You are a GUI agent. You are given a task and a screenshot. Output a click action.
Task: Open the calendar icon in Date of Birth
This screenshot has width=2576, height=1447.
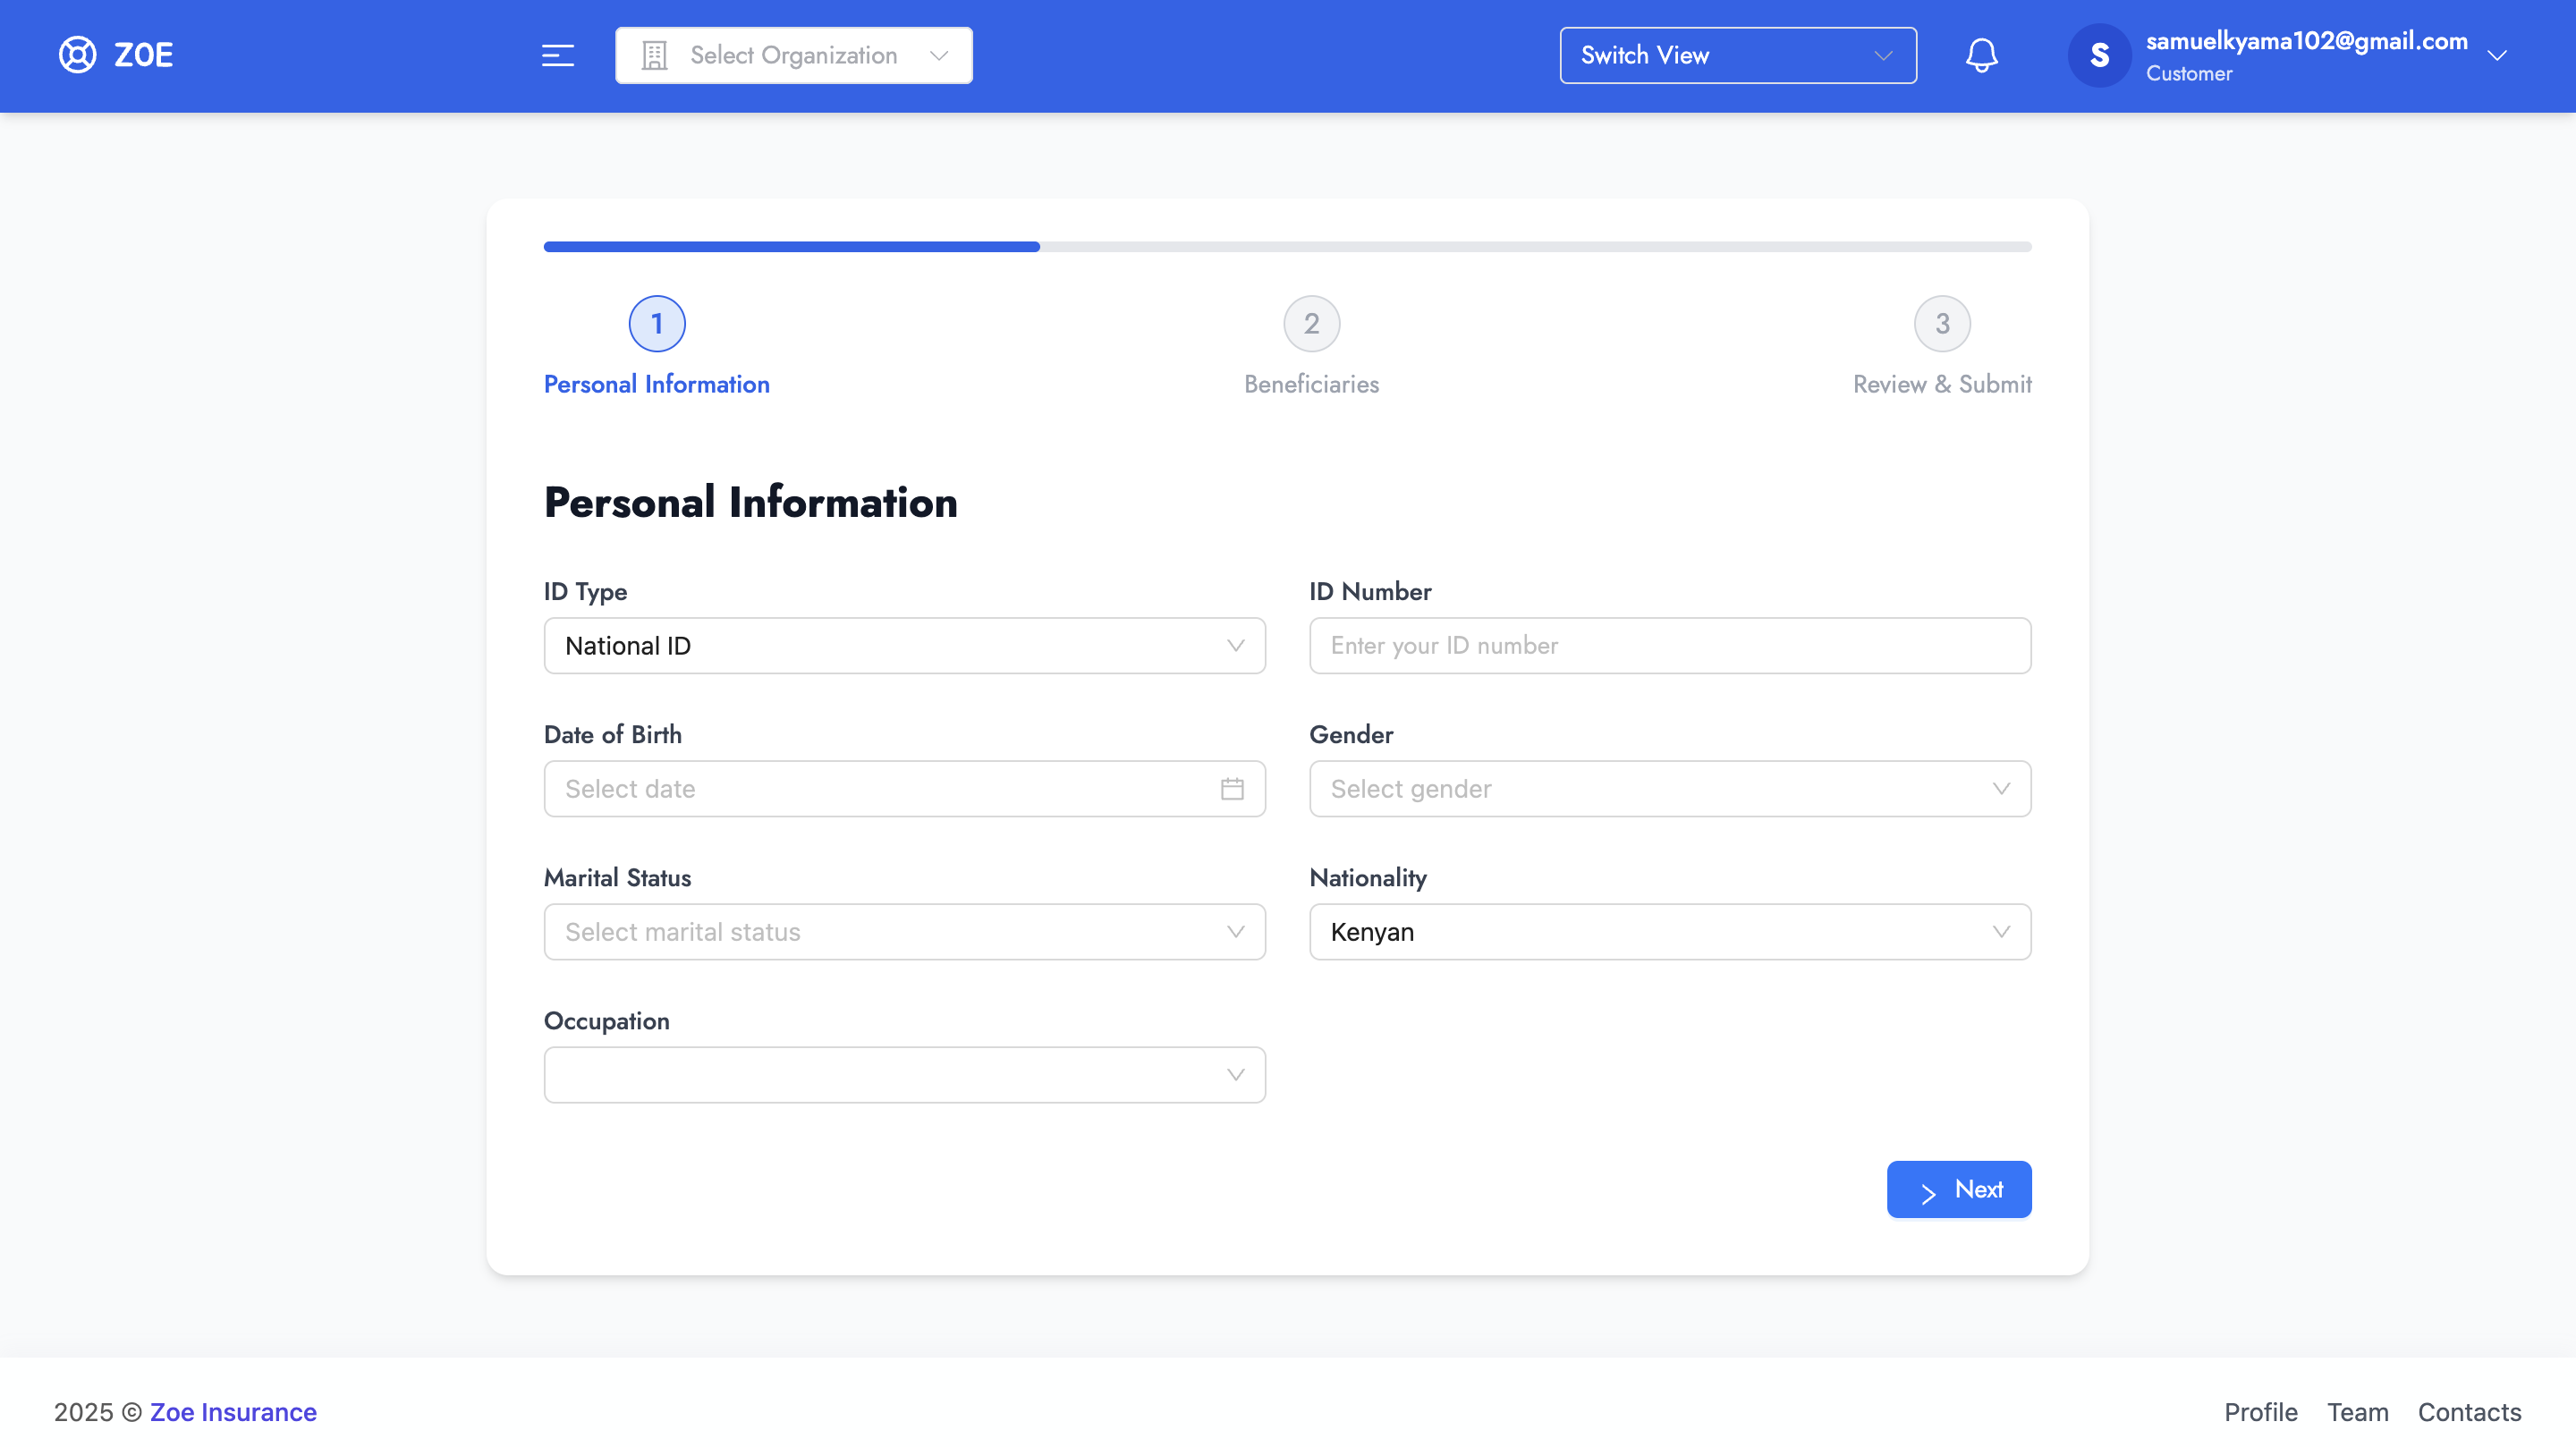[x=1232, y=789]
